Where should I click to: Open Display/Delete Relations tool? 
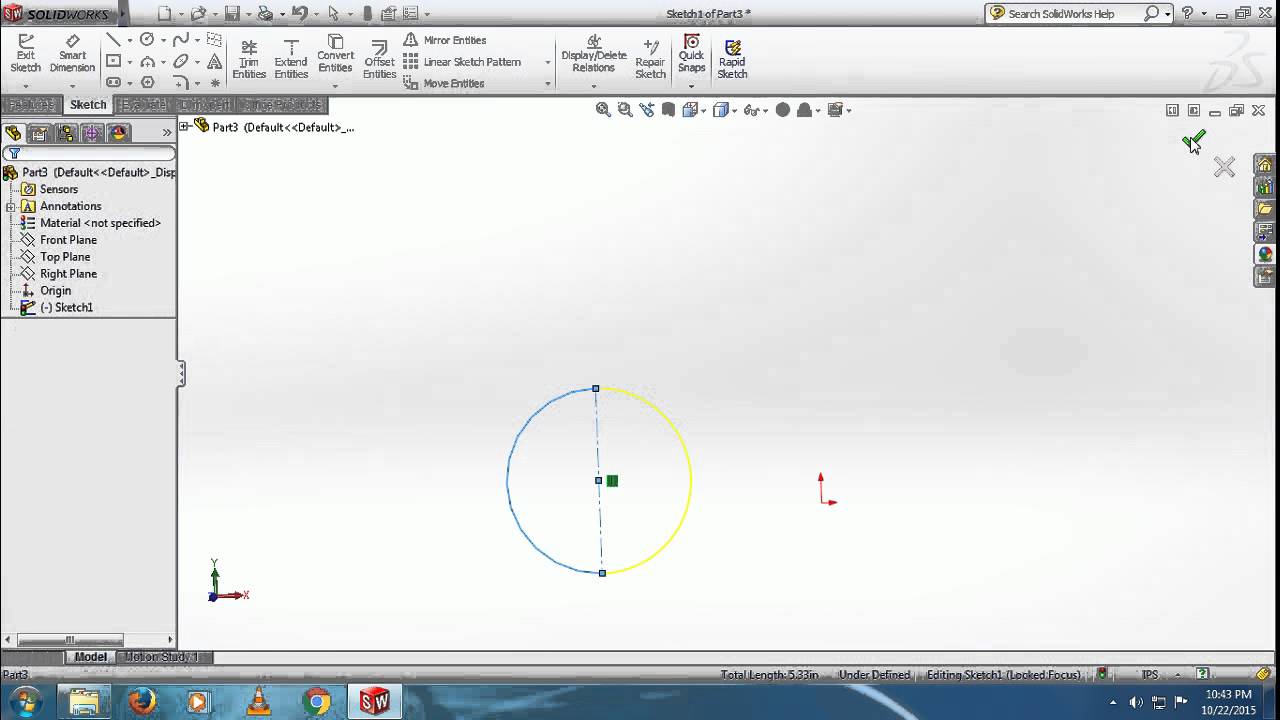click(x=593, y=55)
